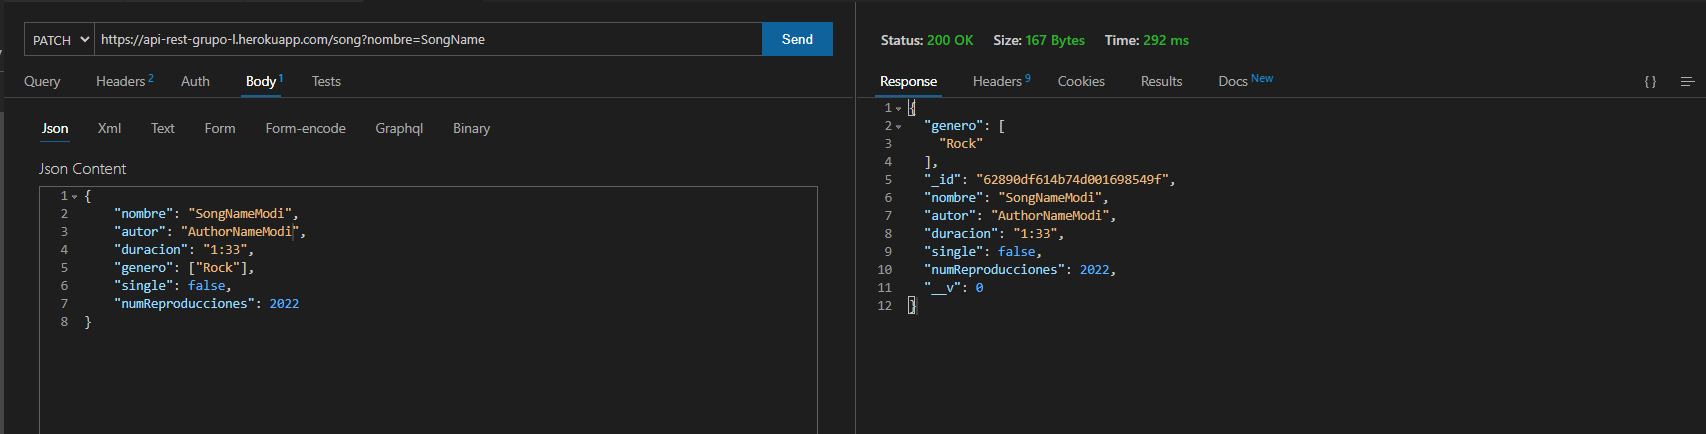Click "Rock" in the response genero array
The width and height of the screenshot is (1706, 434).
pos(961,144)
